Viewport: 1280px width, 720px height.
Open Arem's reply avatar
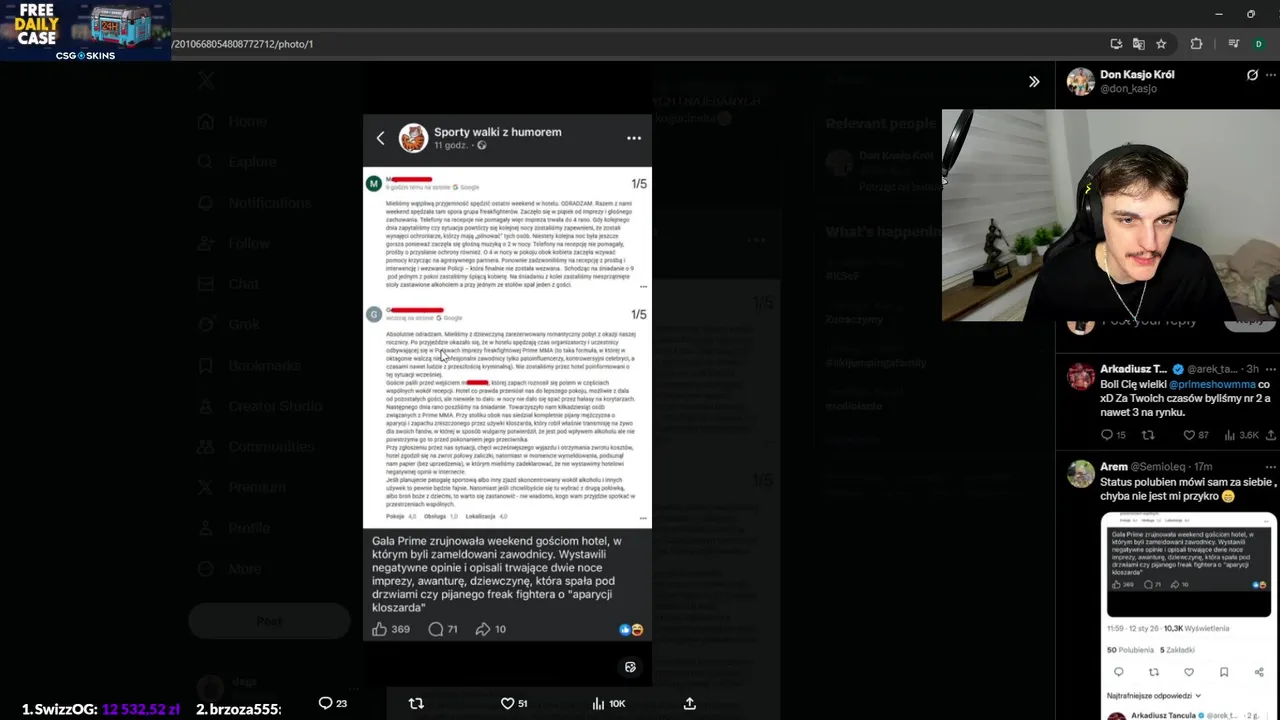coord(1080,473)
